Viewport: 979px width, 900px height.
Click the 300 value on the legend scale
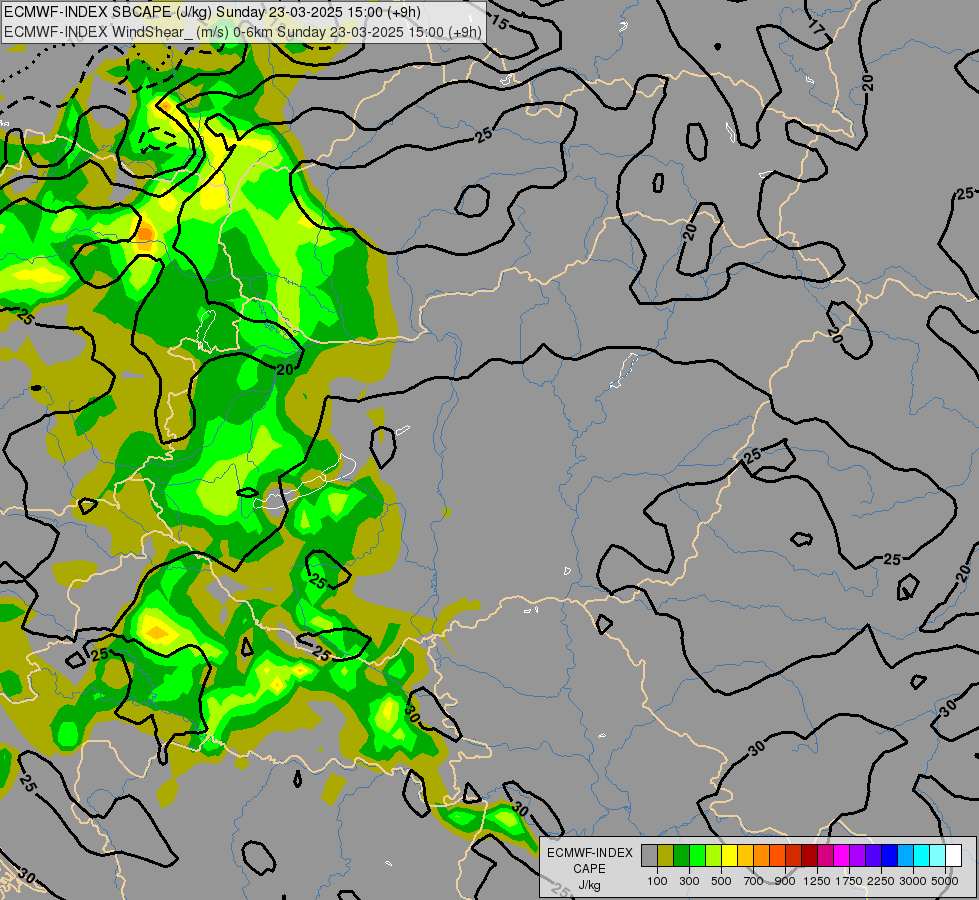[x=689, y=881]
